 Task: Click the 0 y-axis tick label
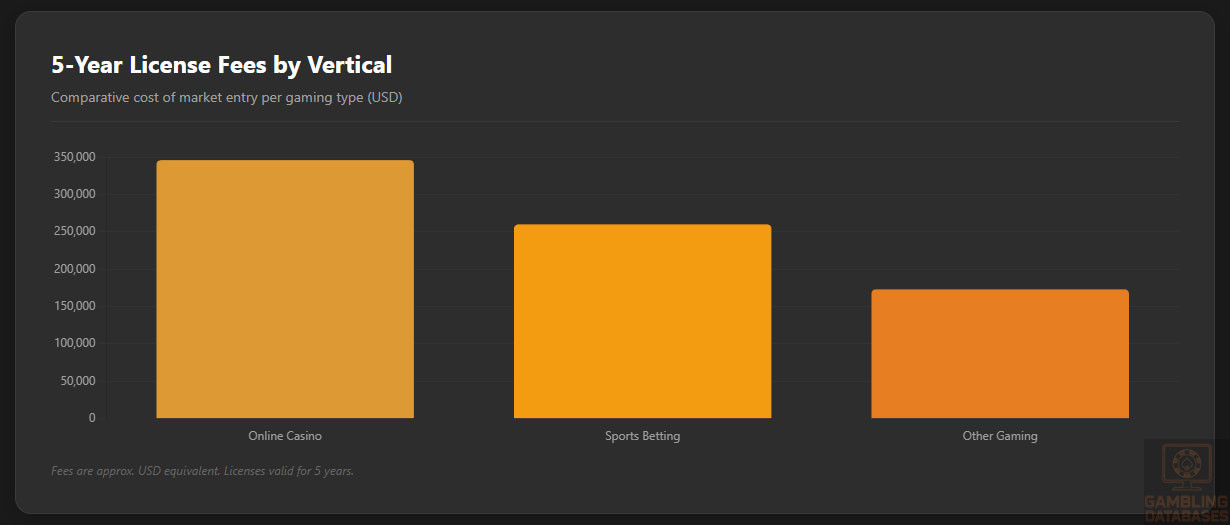92,418
